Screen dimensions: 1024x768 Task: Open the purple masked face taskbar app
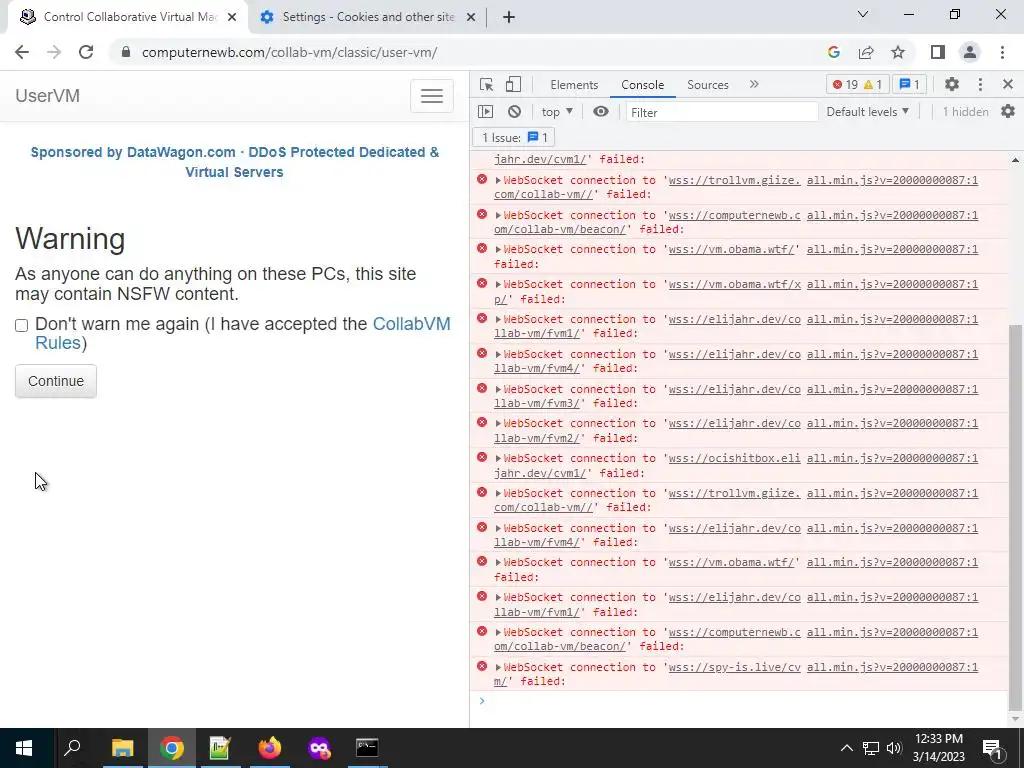click(319, 748)
